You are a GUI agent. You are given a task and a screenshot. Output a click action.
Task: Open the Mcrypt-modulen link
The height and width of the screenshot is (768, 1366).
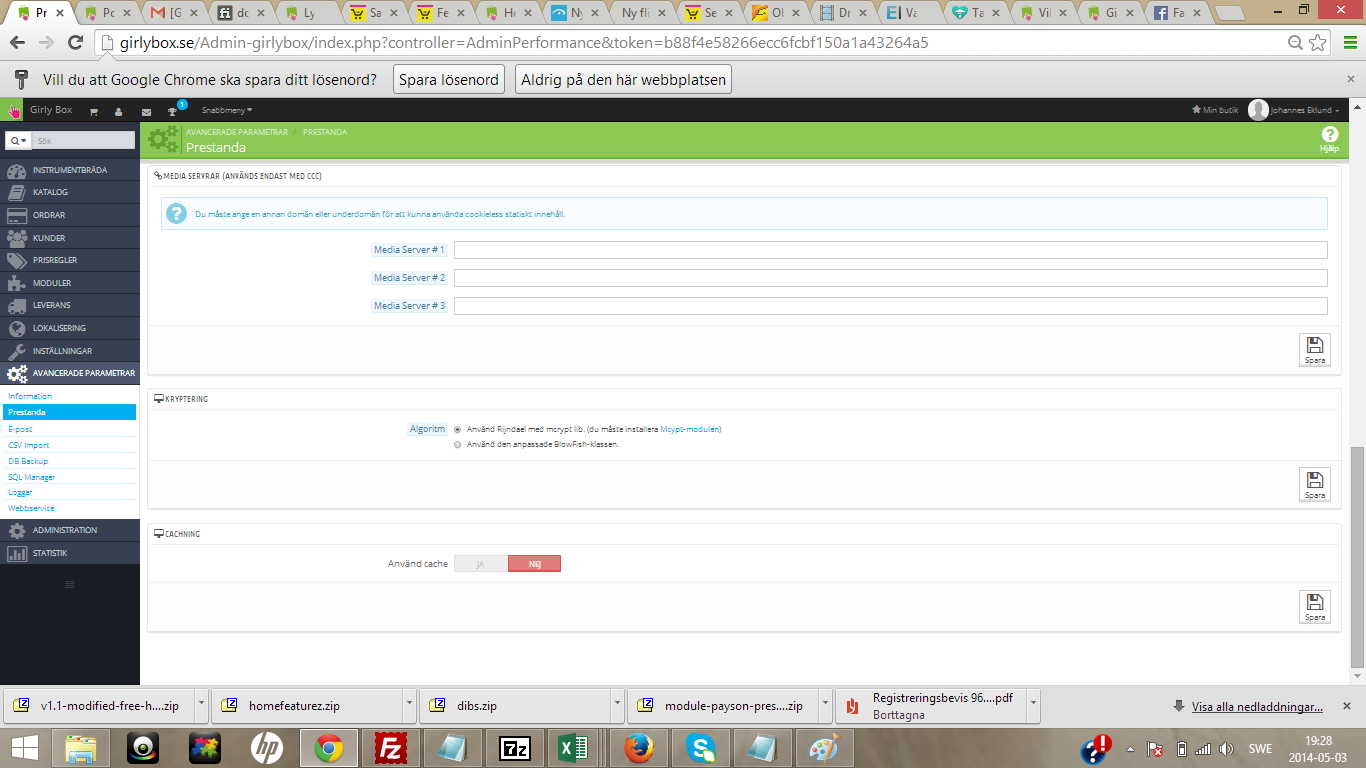tap(690, 429)
